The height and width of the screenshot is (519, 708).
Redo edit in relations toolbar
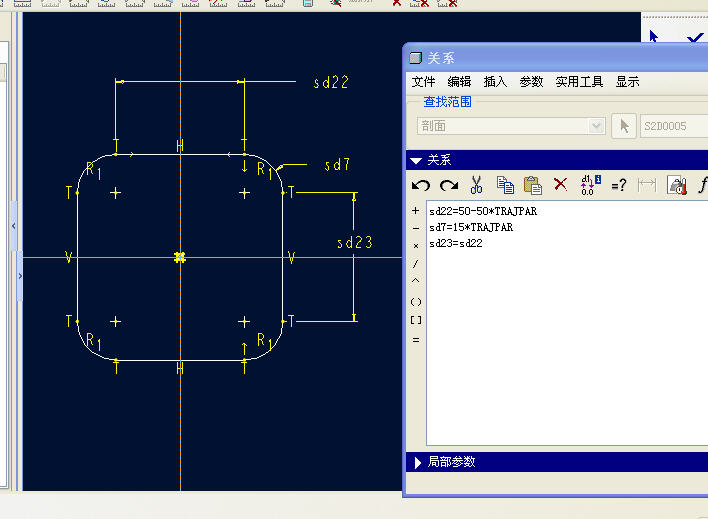(448, 185)
